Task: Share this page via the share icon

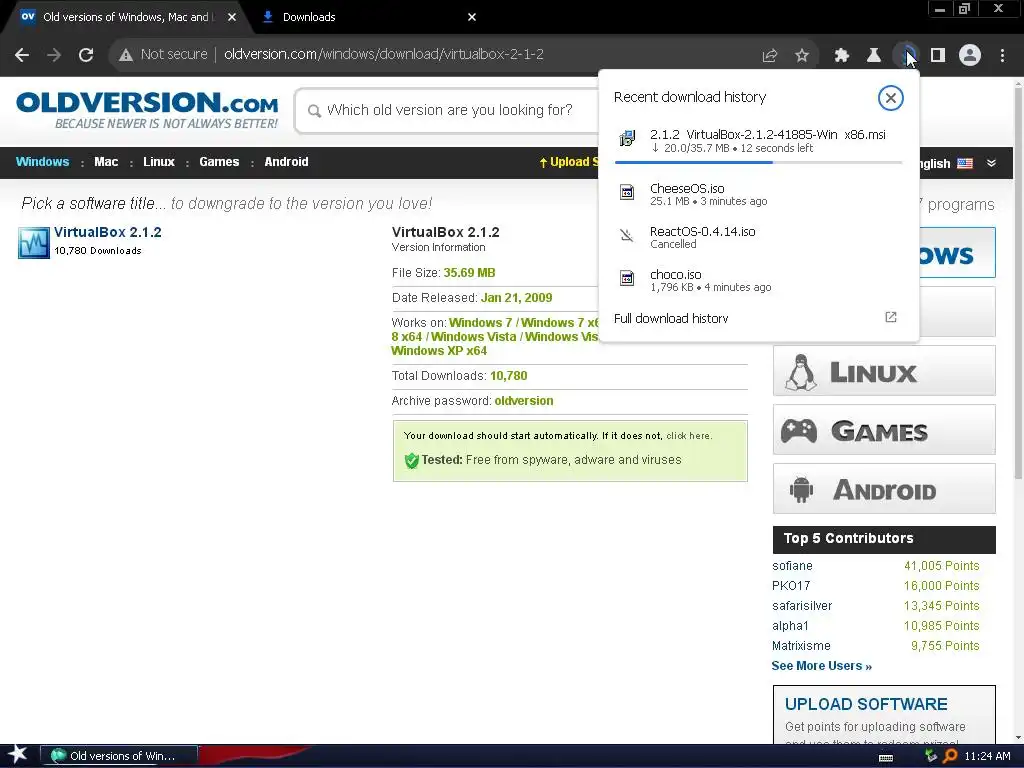Action: (770, 56)
